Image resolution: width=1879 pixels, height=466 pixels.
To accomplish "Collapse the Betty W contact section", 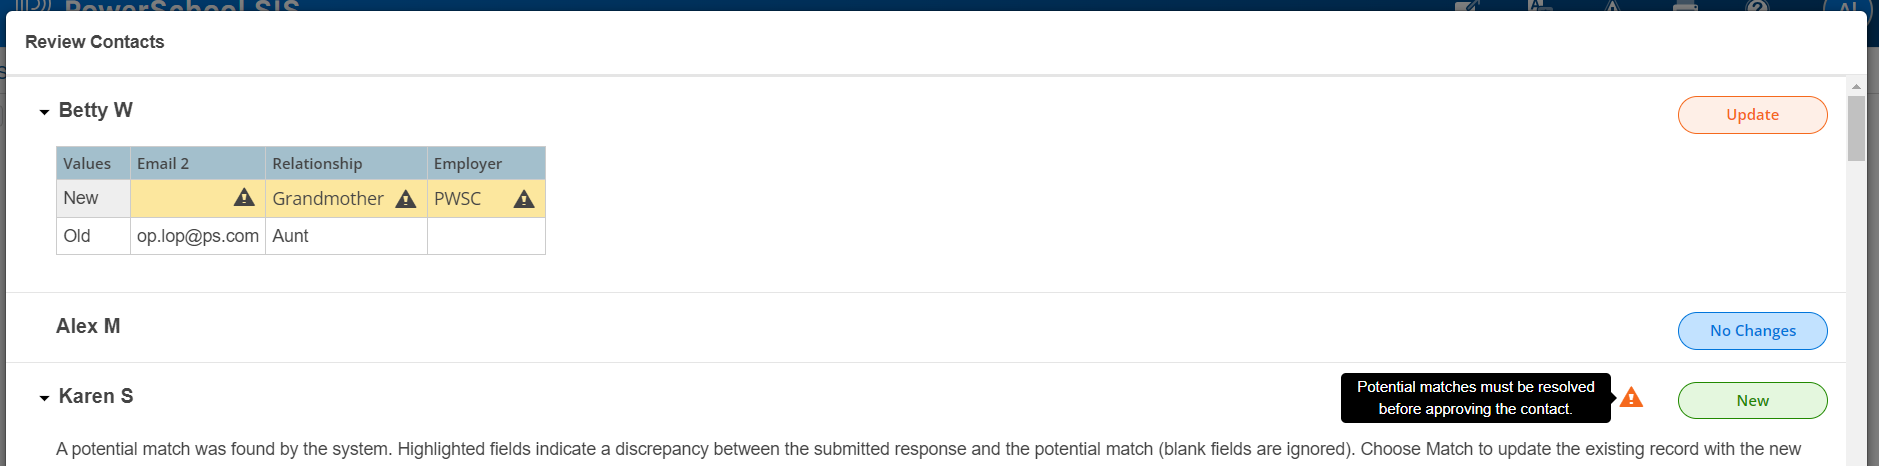I will point(44,112).
